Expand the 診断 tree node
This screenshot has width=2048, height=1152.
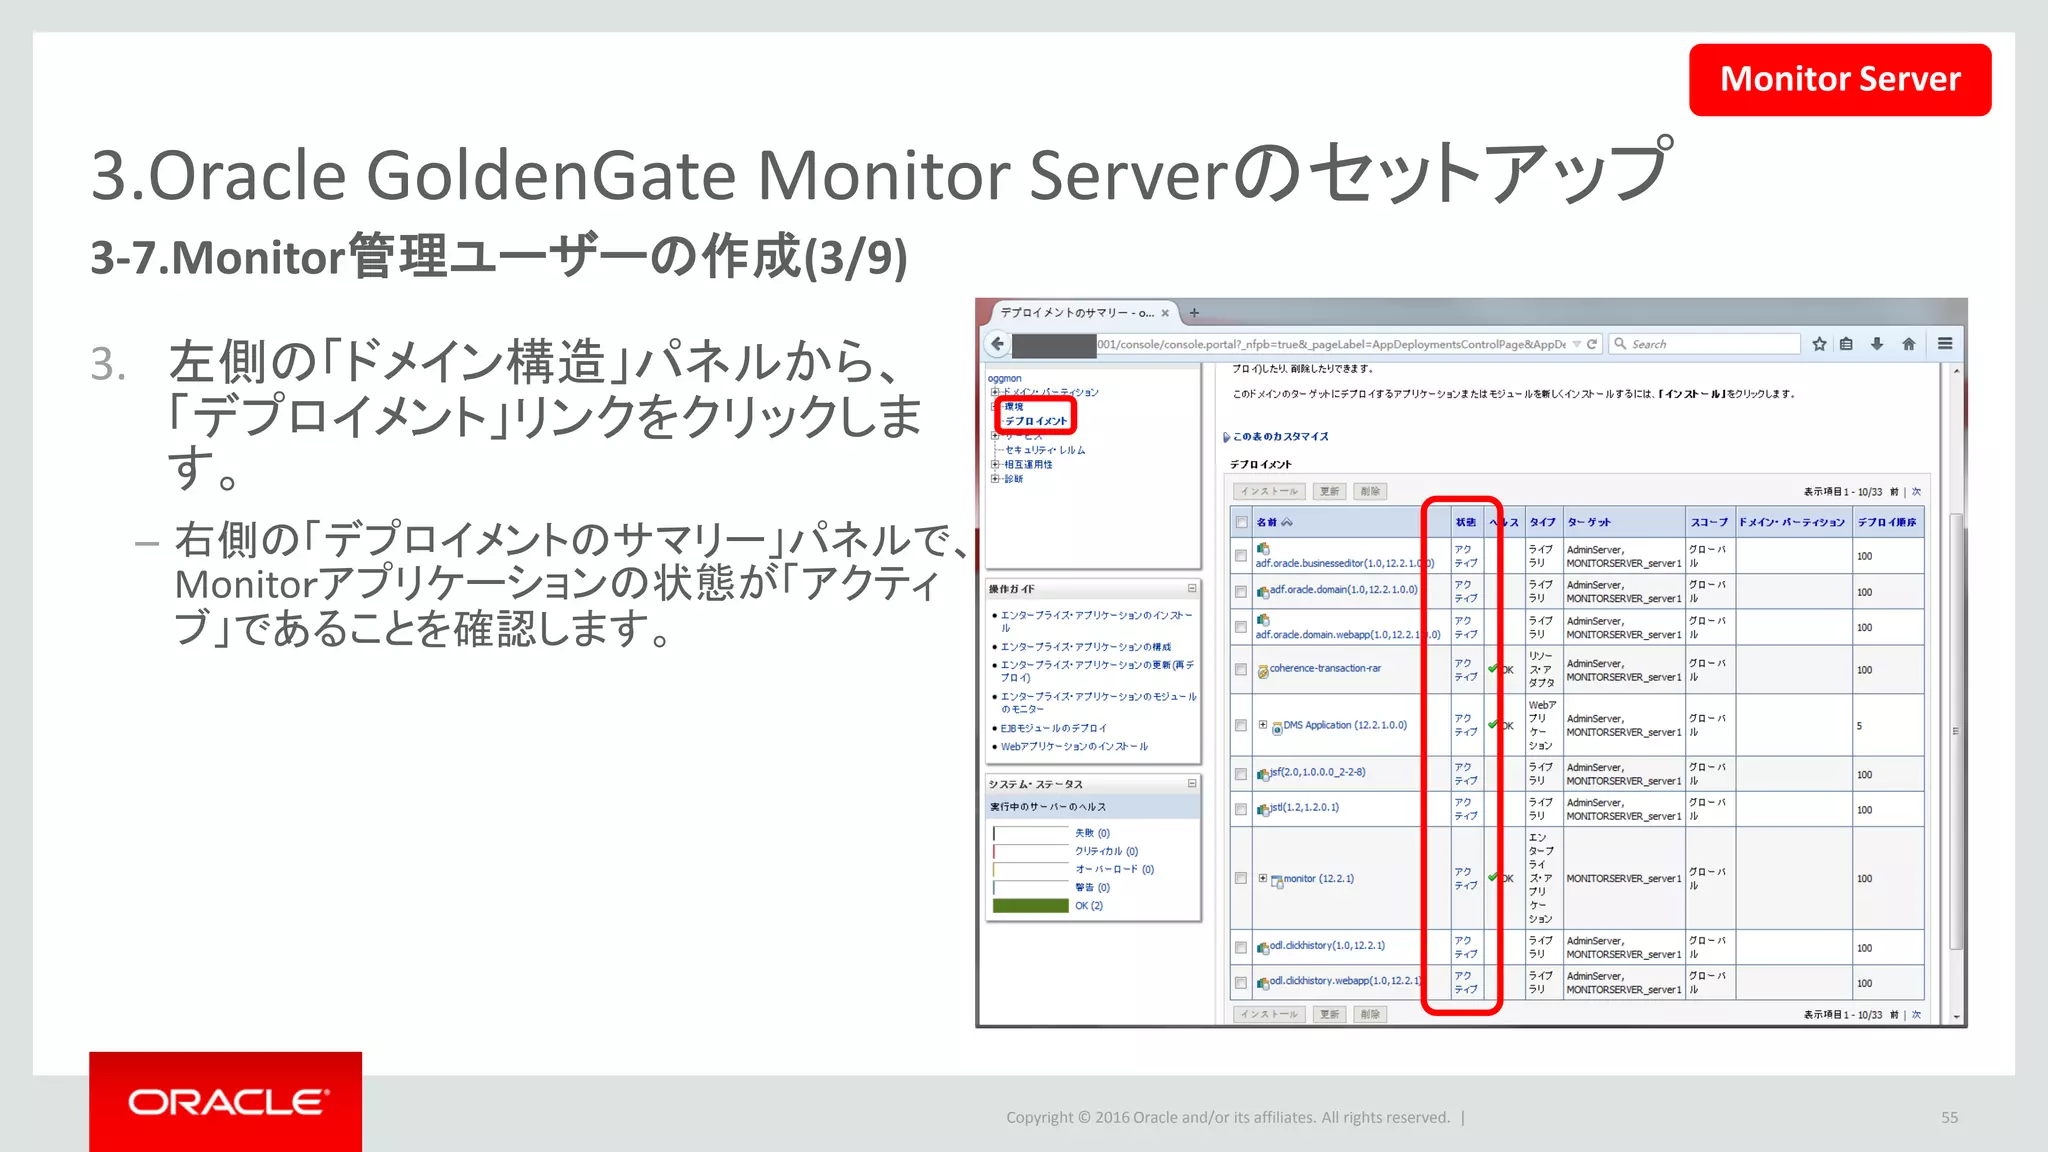coord(995,478)
